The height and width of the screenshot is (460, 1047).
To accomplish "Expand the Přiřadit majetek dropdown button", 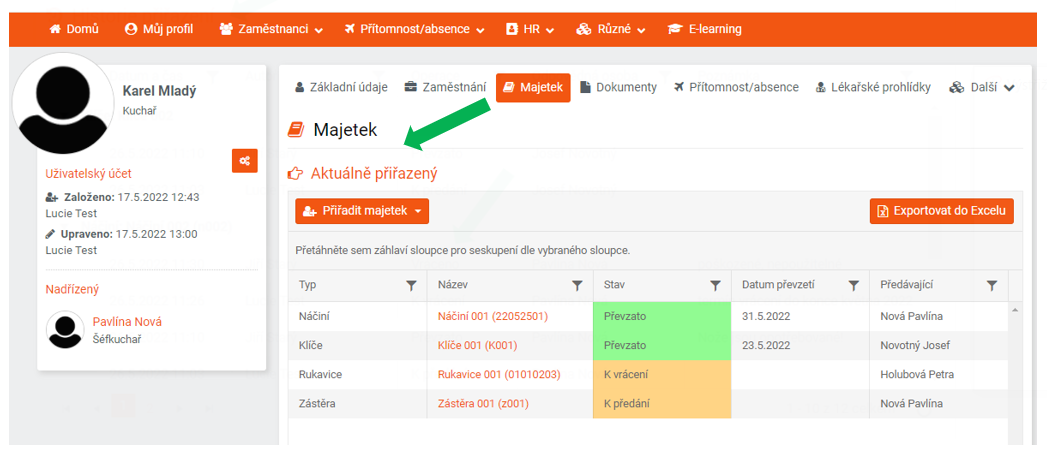I will click(362, 211).
